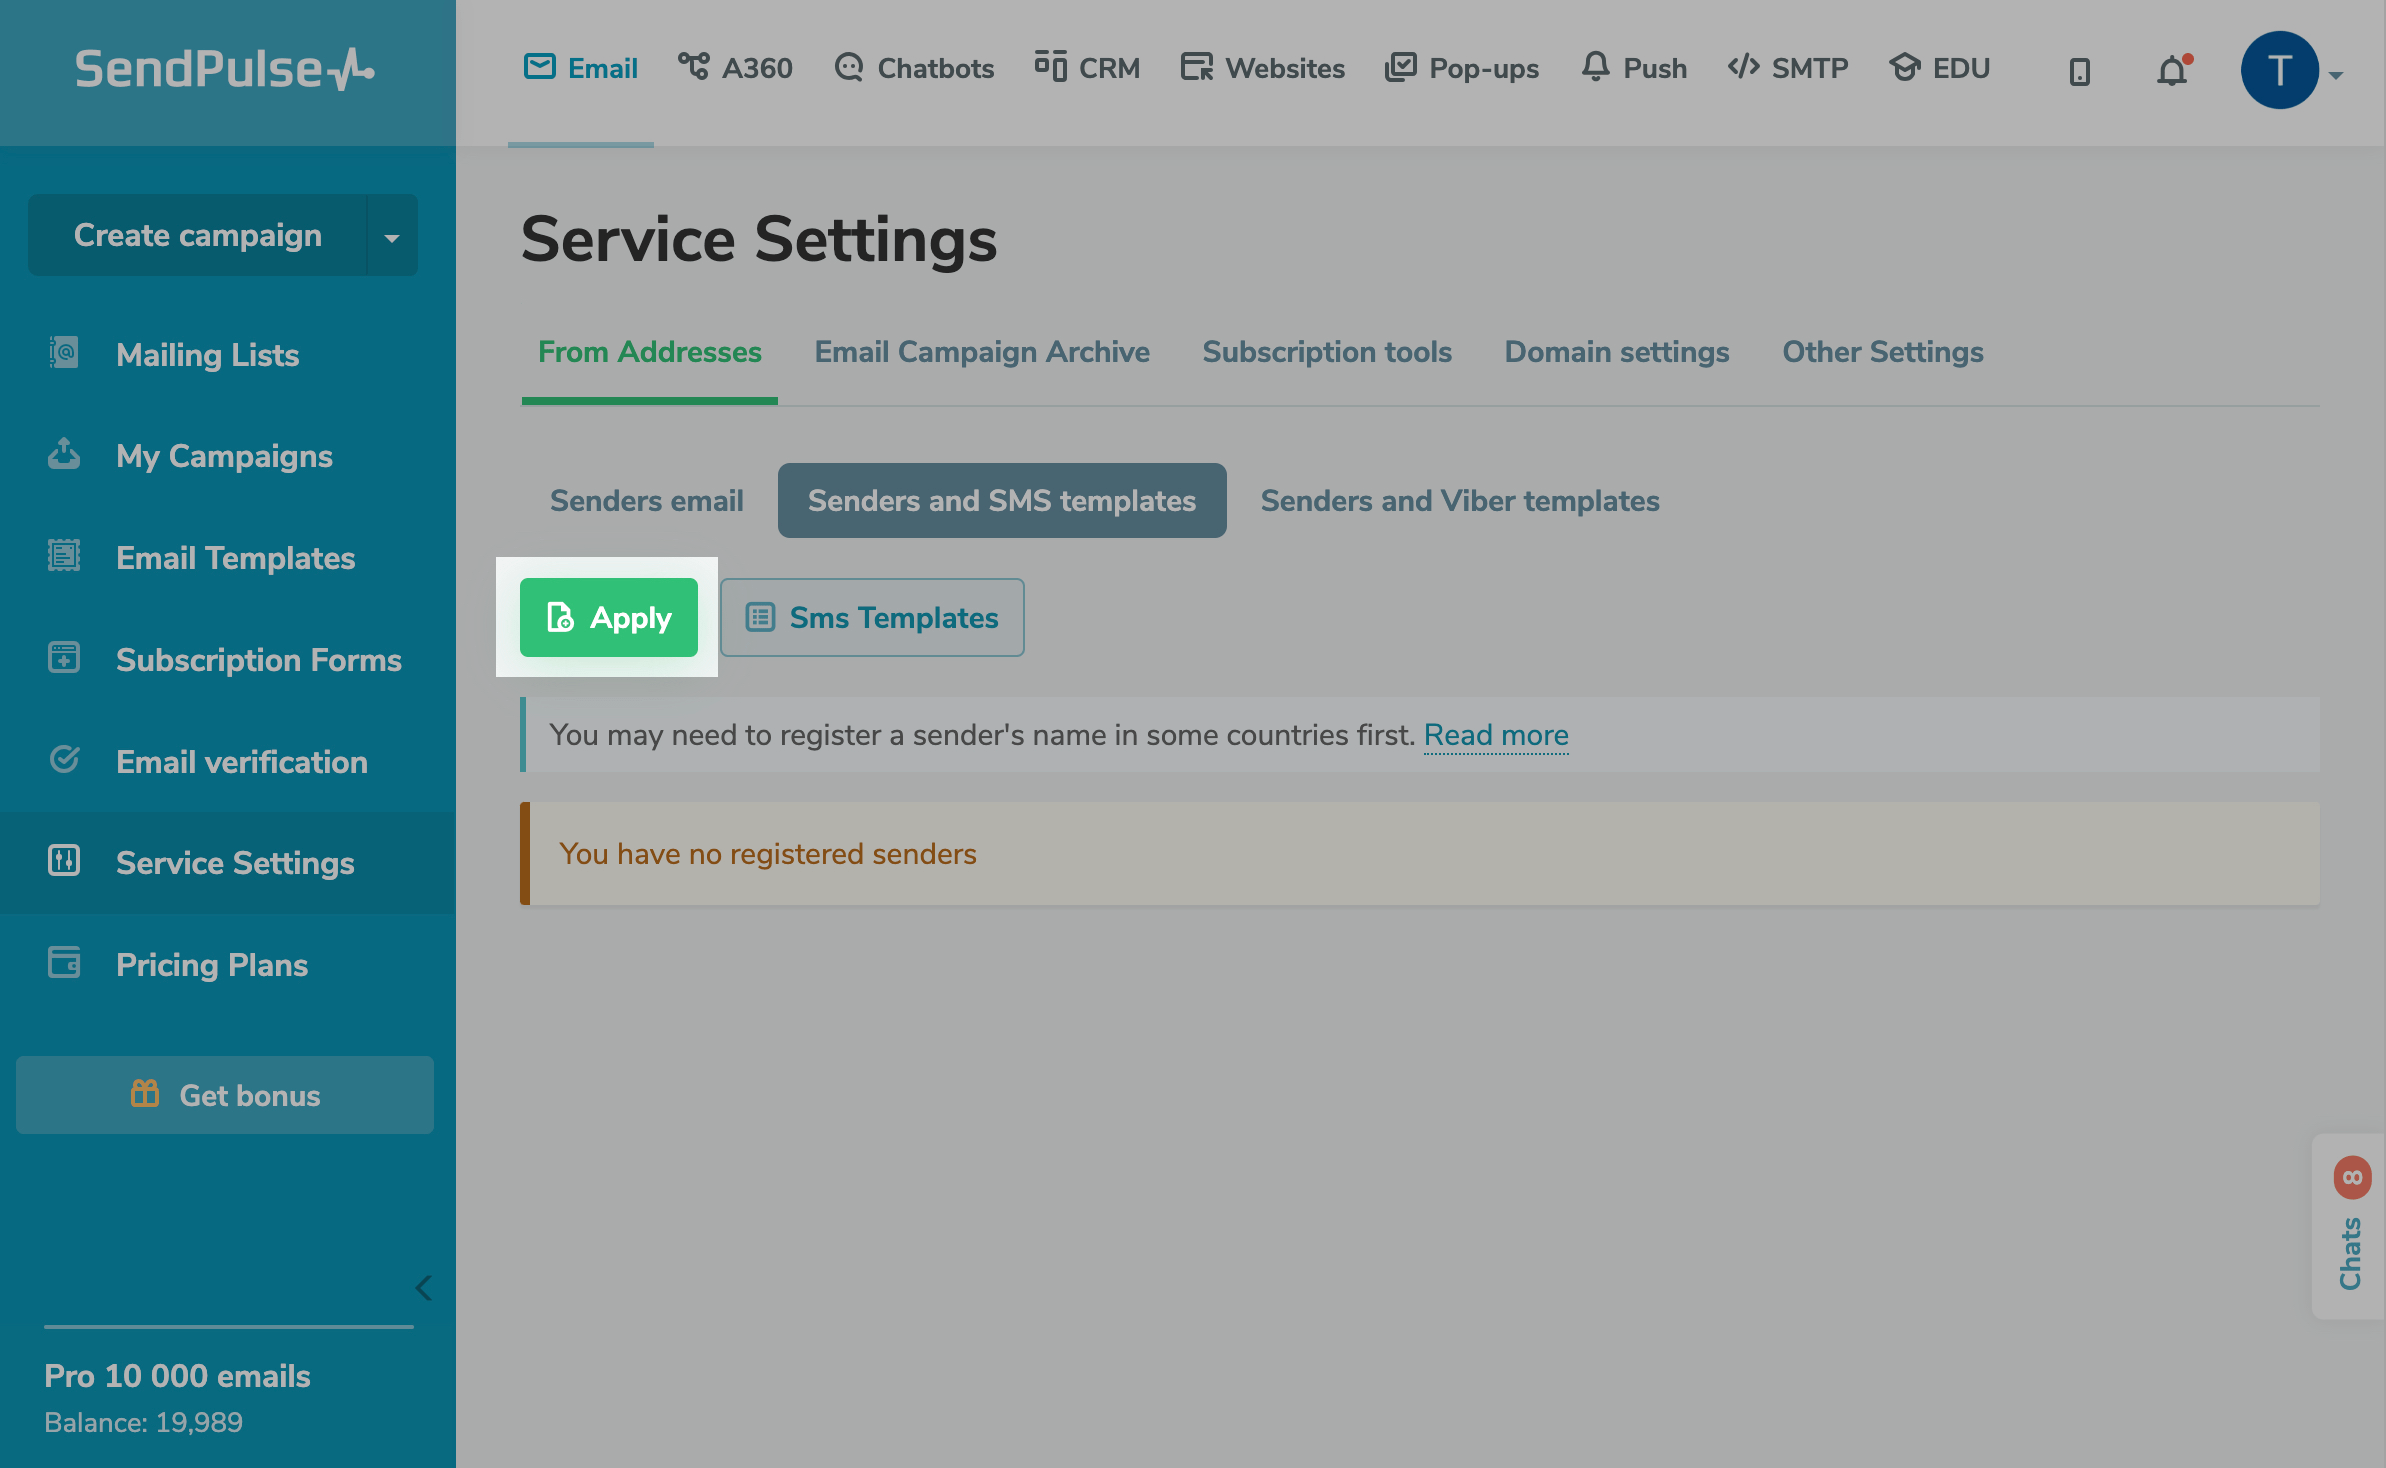This screenshot has height=1468, width=2386.
Task: Click the green Apply button
Action: pos(609,617)
